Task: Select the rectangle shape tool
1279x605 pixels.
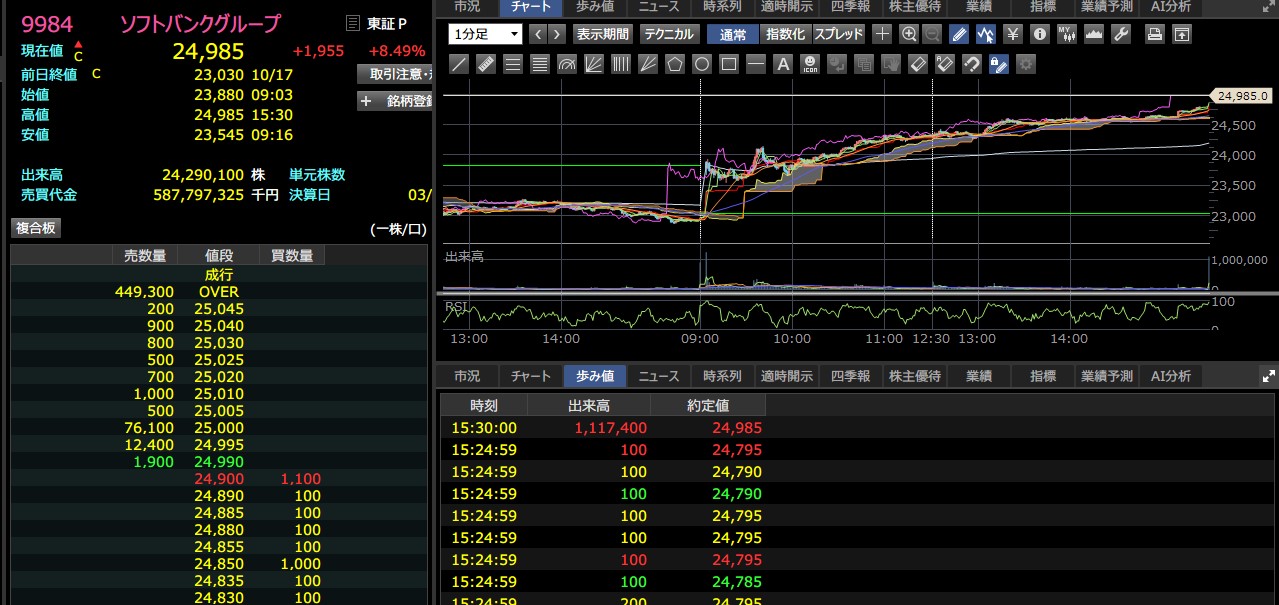Action: (729, 64)
